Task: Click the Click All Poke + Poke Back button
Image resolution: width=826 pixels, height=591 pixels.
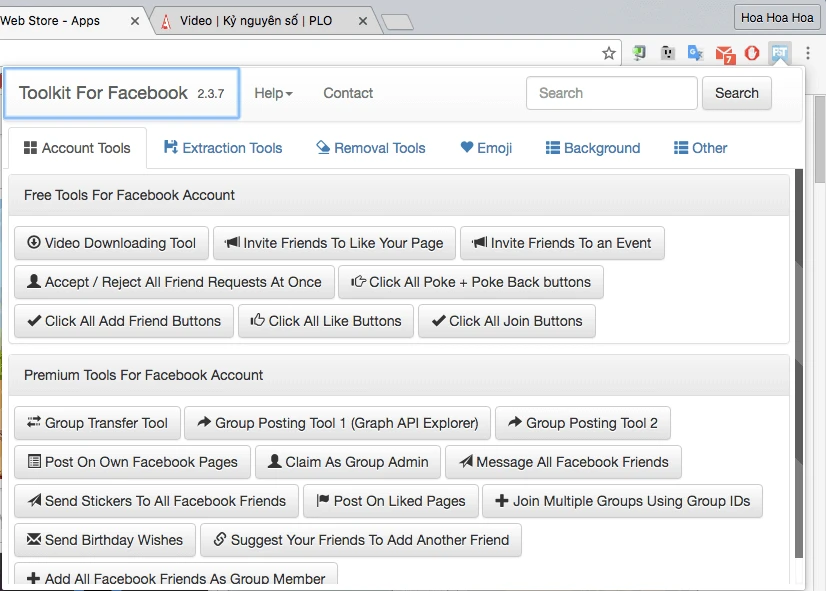Action: pyautogui.click(x=470, y=282)
